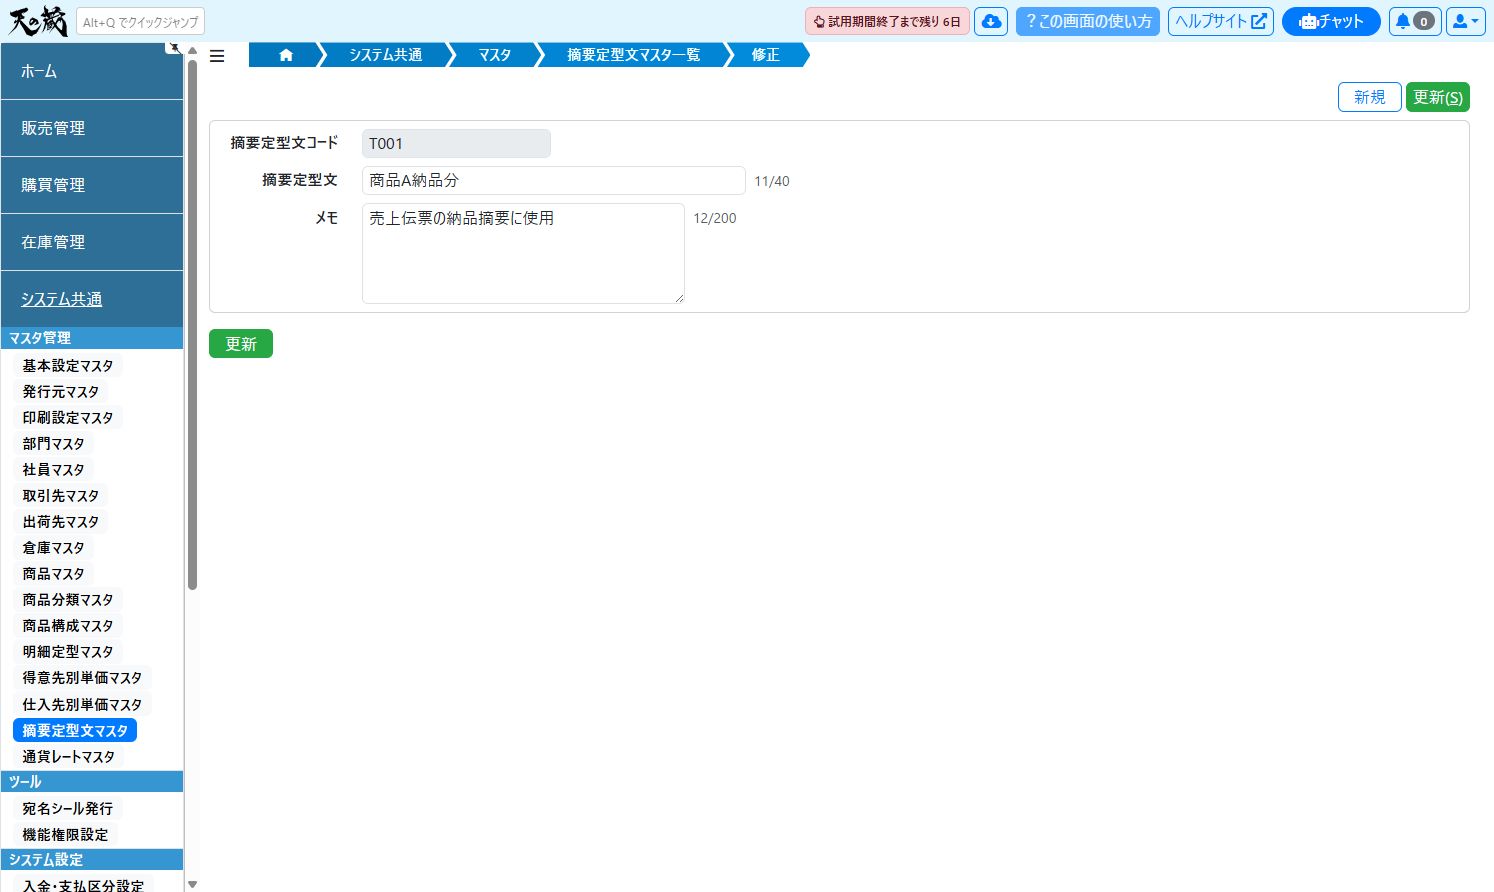Select 出荷先マスタ

pyautogui.click(x=61, y=522)
